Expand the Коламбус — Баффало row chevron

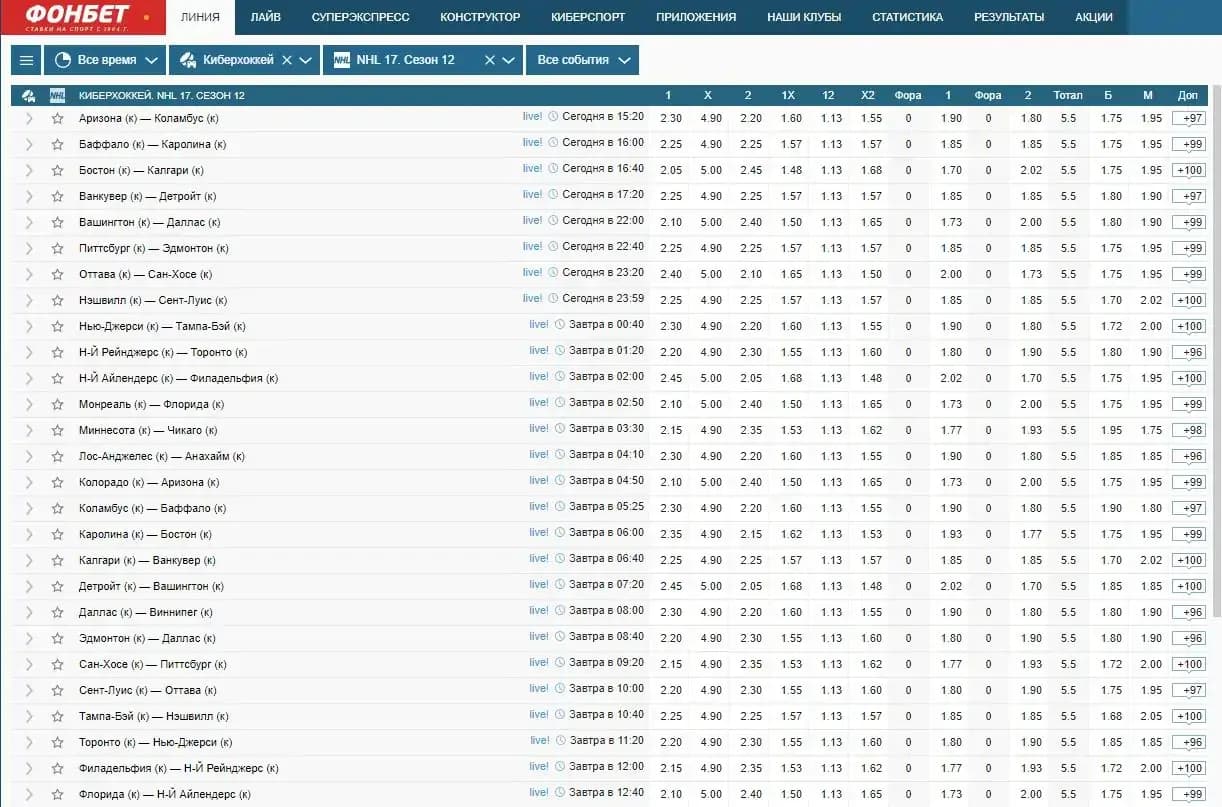coord(29,508)
